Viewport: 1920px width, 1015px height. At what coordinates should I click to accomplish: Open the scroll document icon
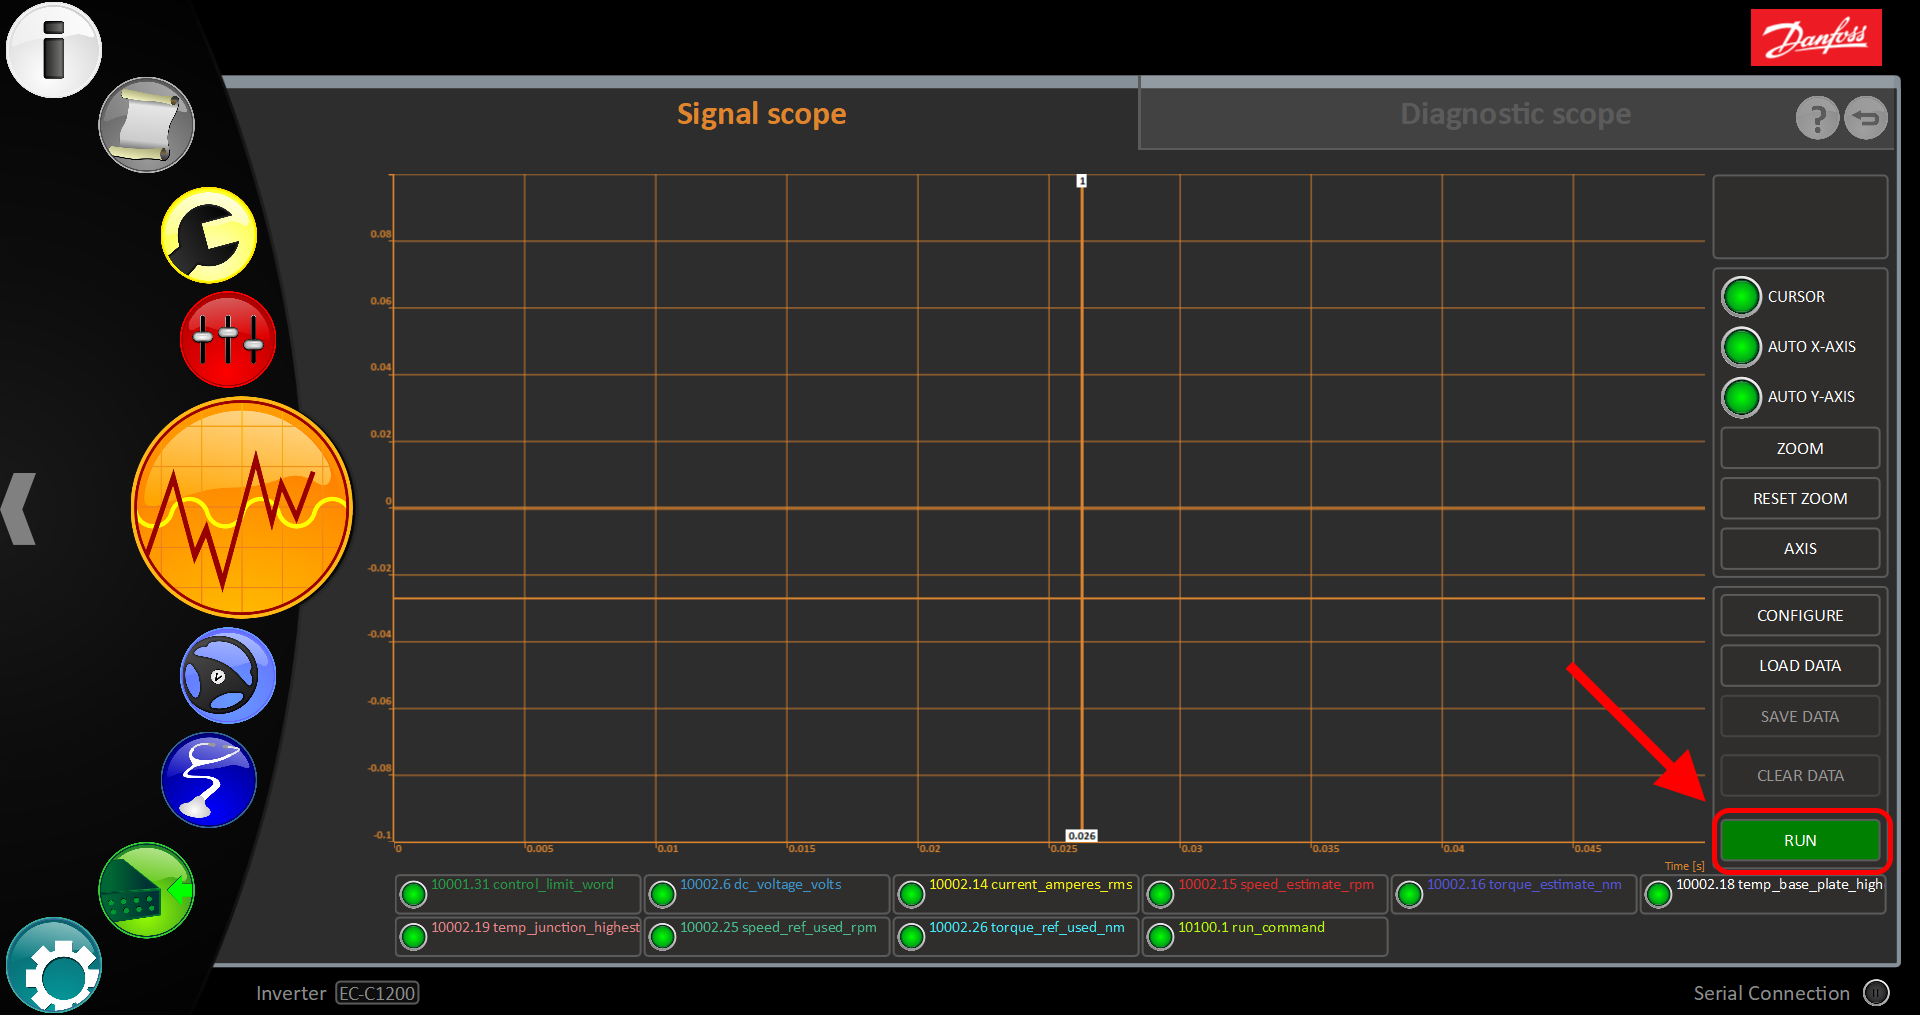146,125
